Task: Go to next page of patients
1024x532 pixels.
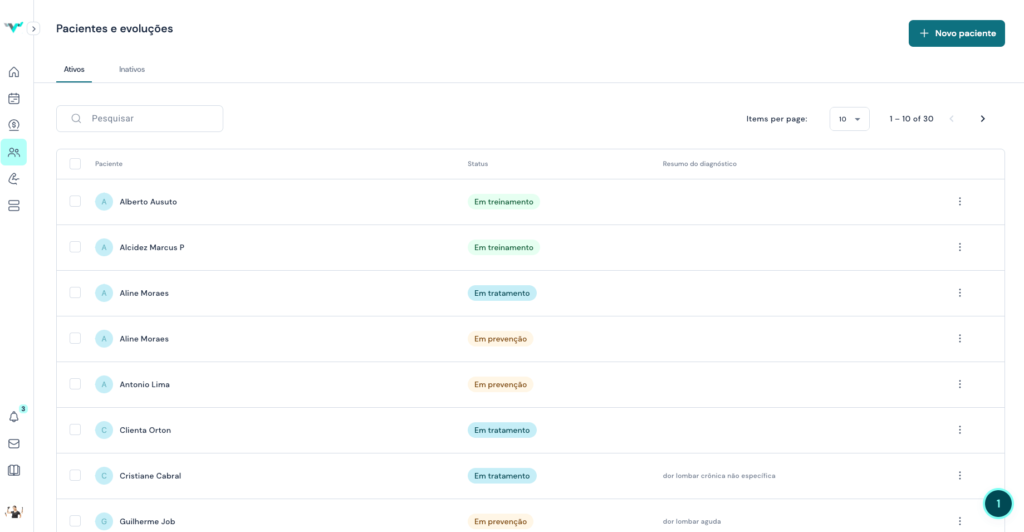Action: pos(982,119)
